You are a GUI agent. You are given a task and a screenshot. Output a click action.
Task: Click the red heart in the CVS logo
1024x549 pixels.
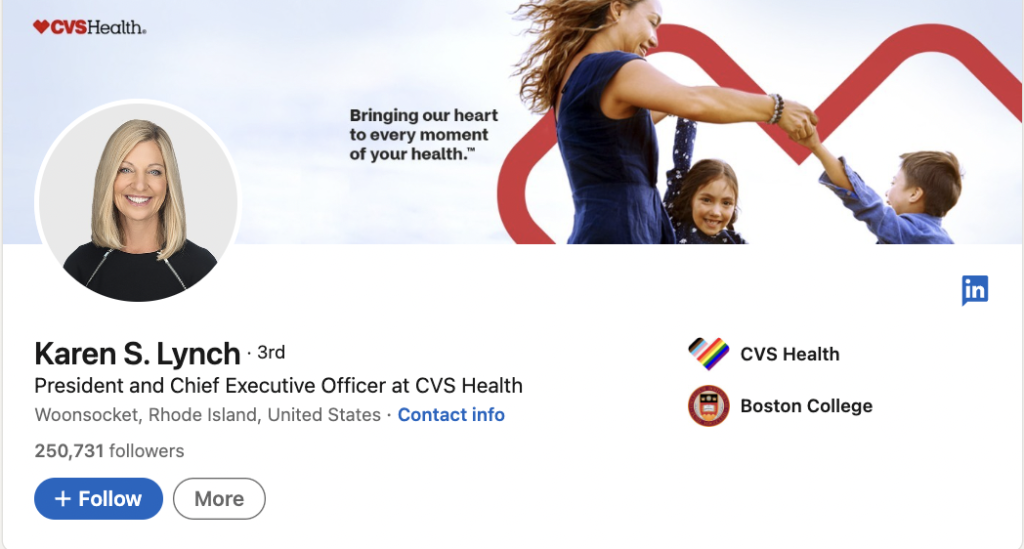pos(41,27)
